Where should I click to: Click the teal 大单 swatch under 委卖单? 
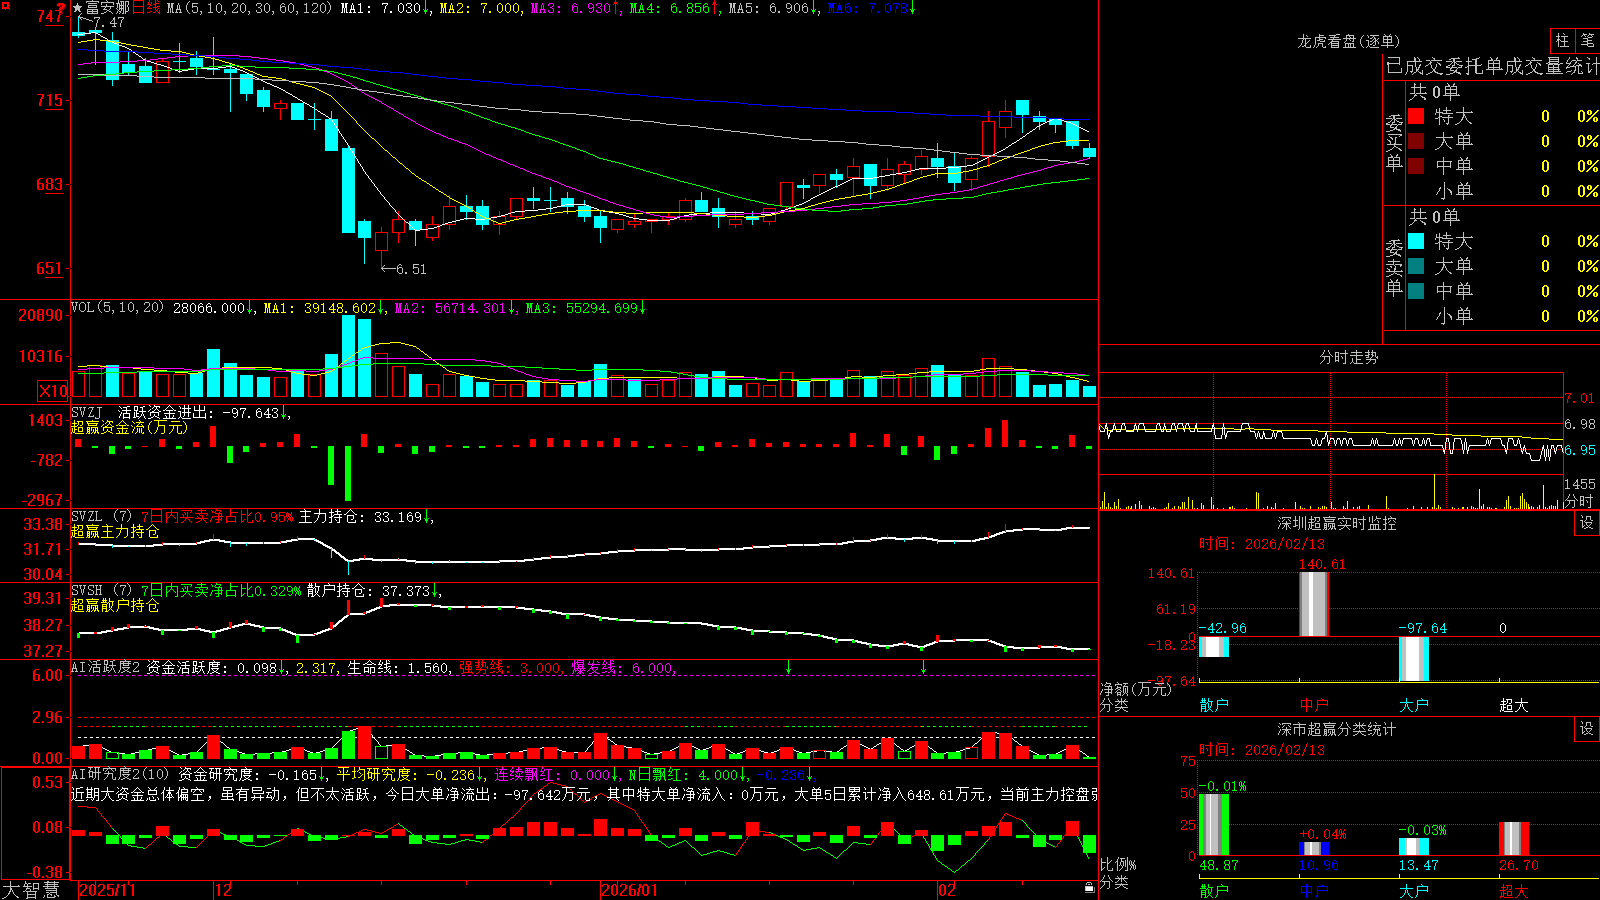[x=1416, y=266]
